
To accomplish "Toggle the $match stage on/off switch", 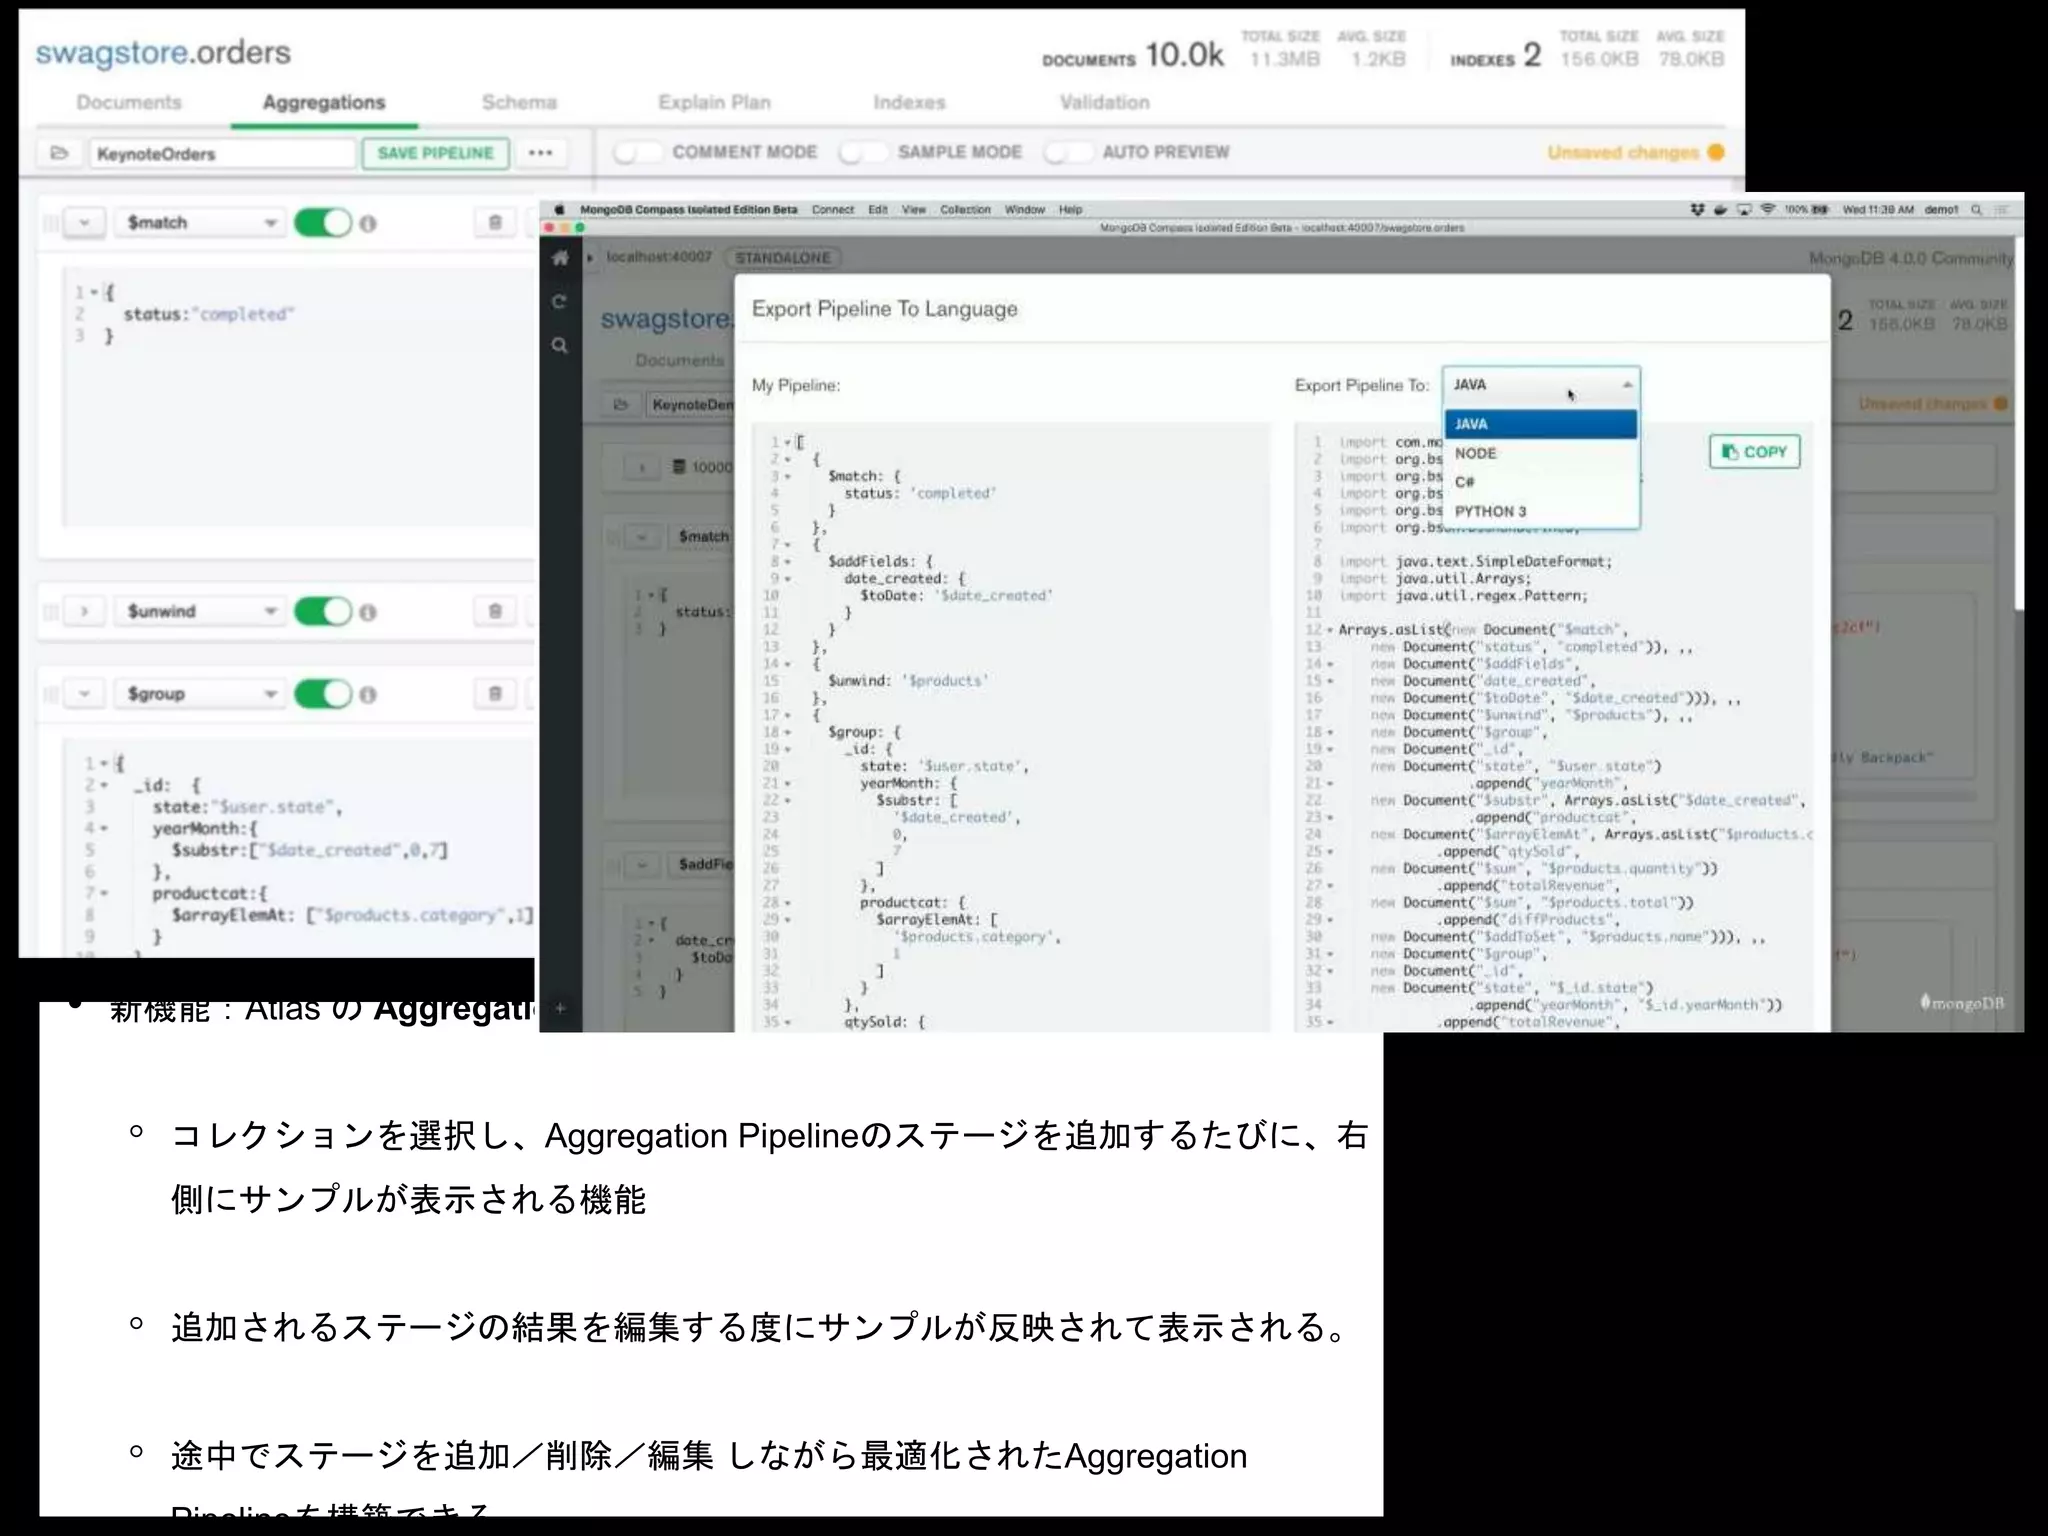I will tap(323, 222).
